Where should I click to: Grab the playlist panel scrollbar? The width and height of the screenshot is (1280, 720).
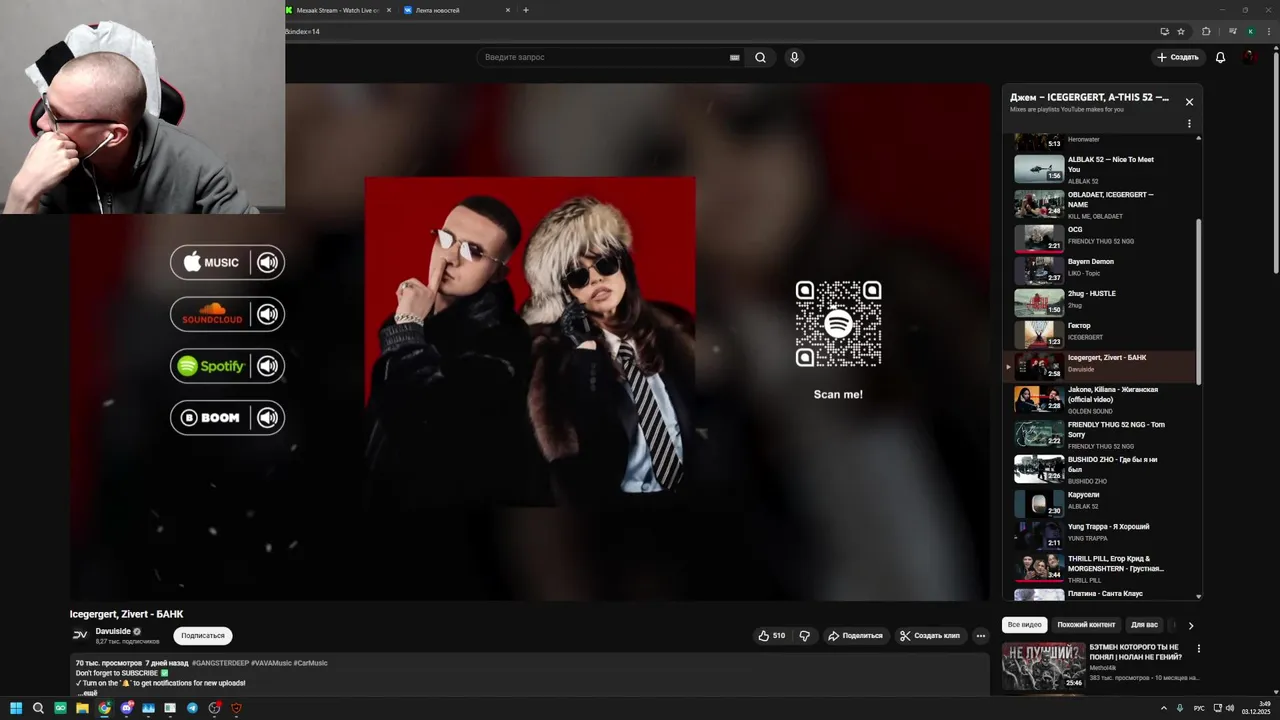(1198, 300)
